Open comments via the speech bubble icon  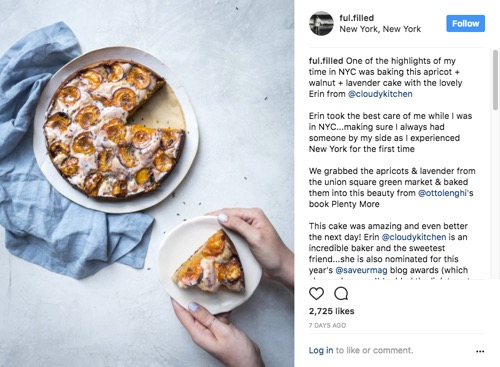tap(341, 294)
